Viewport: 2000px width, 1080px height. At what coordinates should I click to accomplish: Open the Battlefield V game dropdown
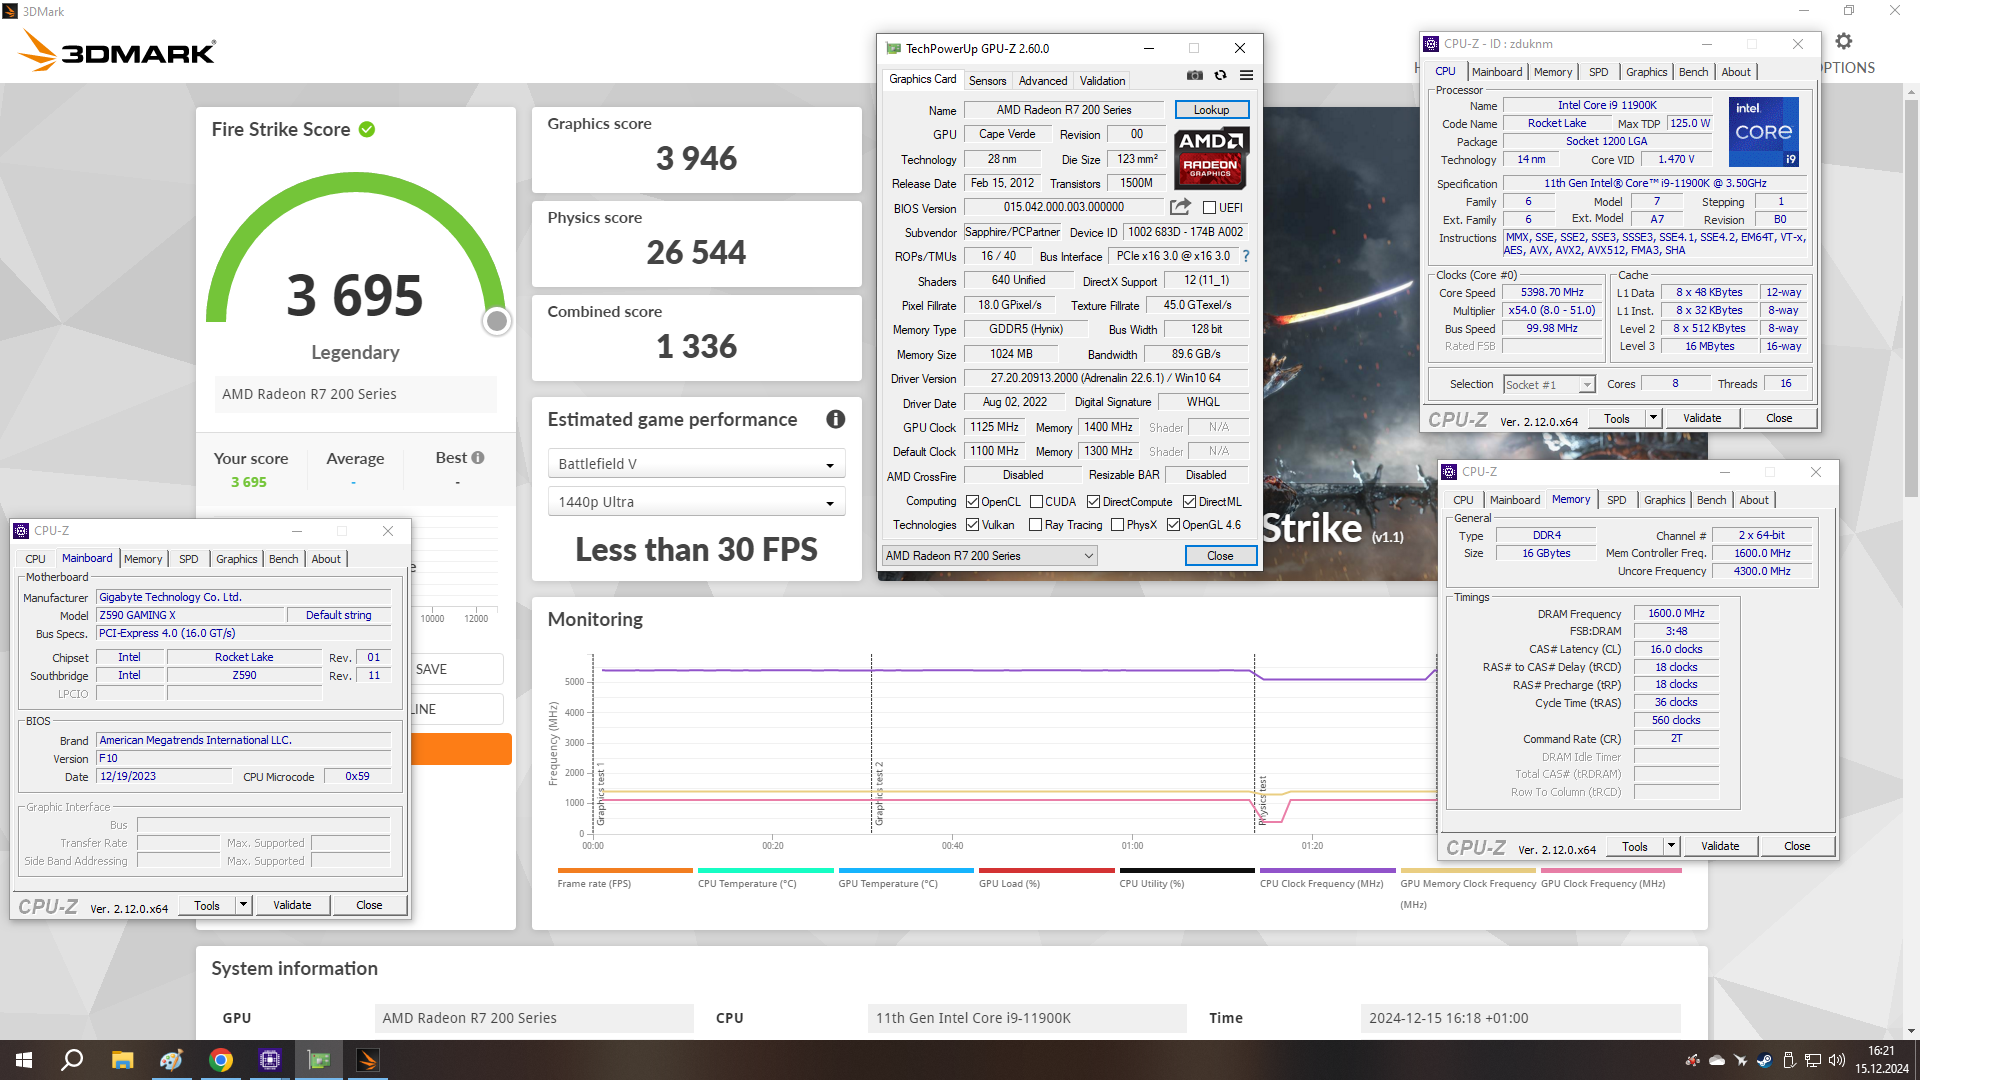pyautogui.click(x=696, y=464)
